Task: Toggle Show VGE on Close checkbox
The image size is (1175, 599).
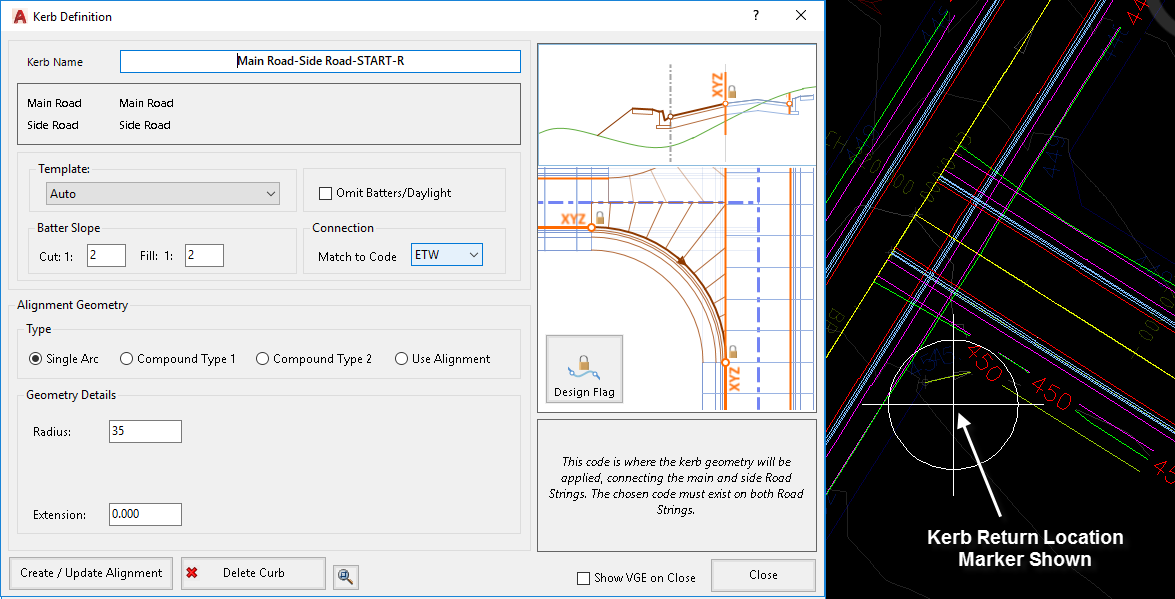Action: [584, 578]
